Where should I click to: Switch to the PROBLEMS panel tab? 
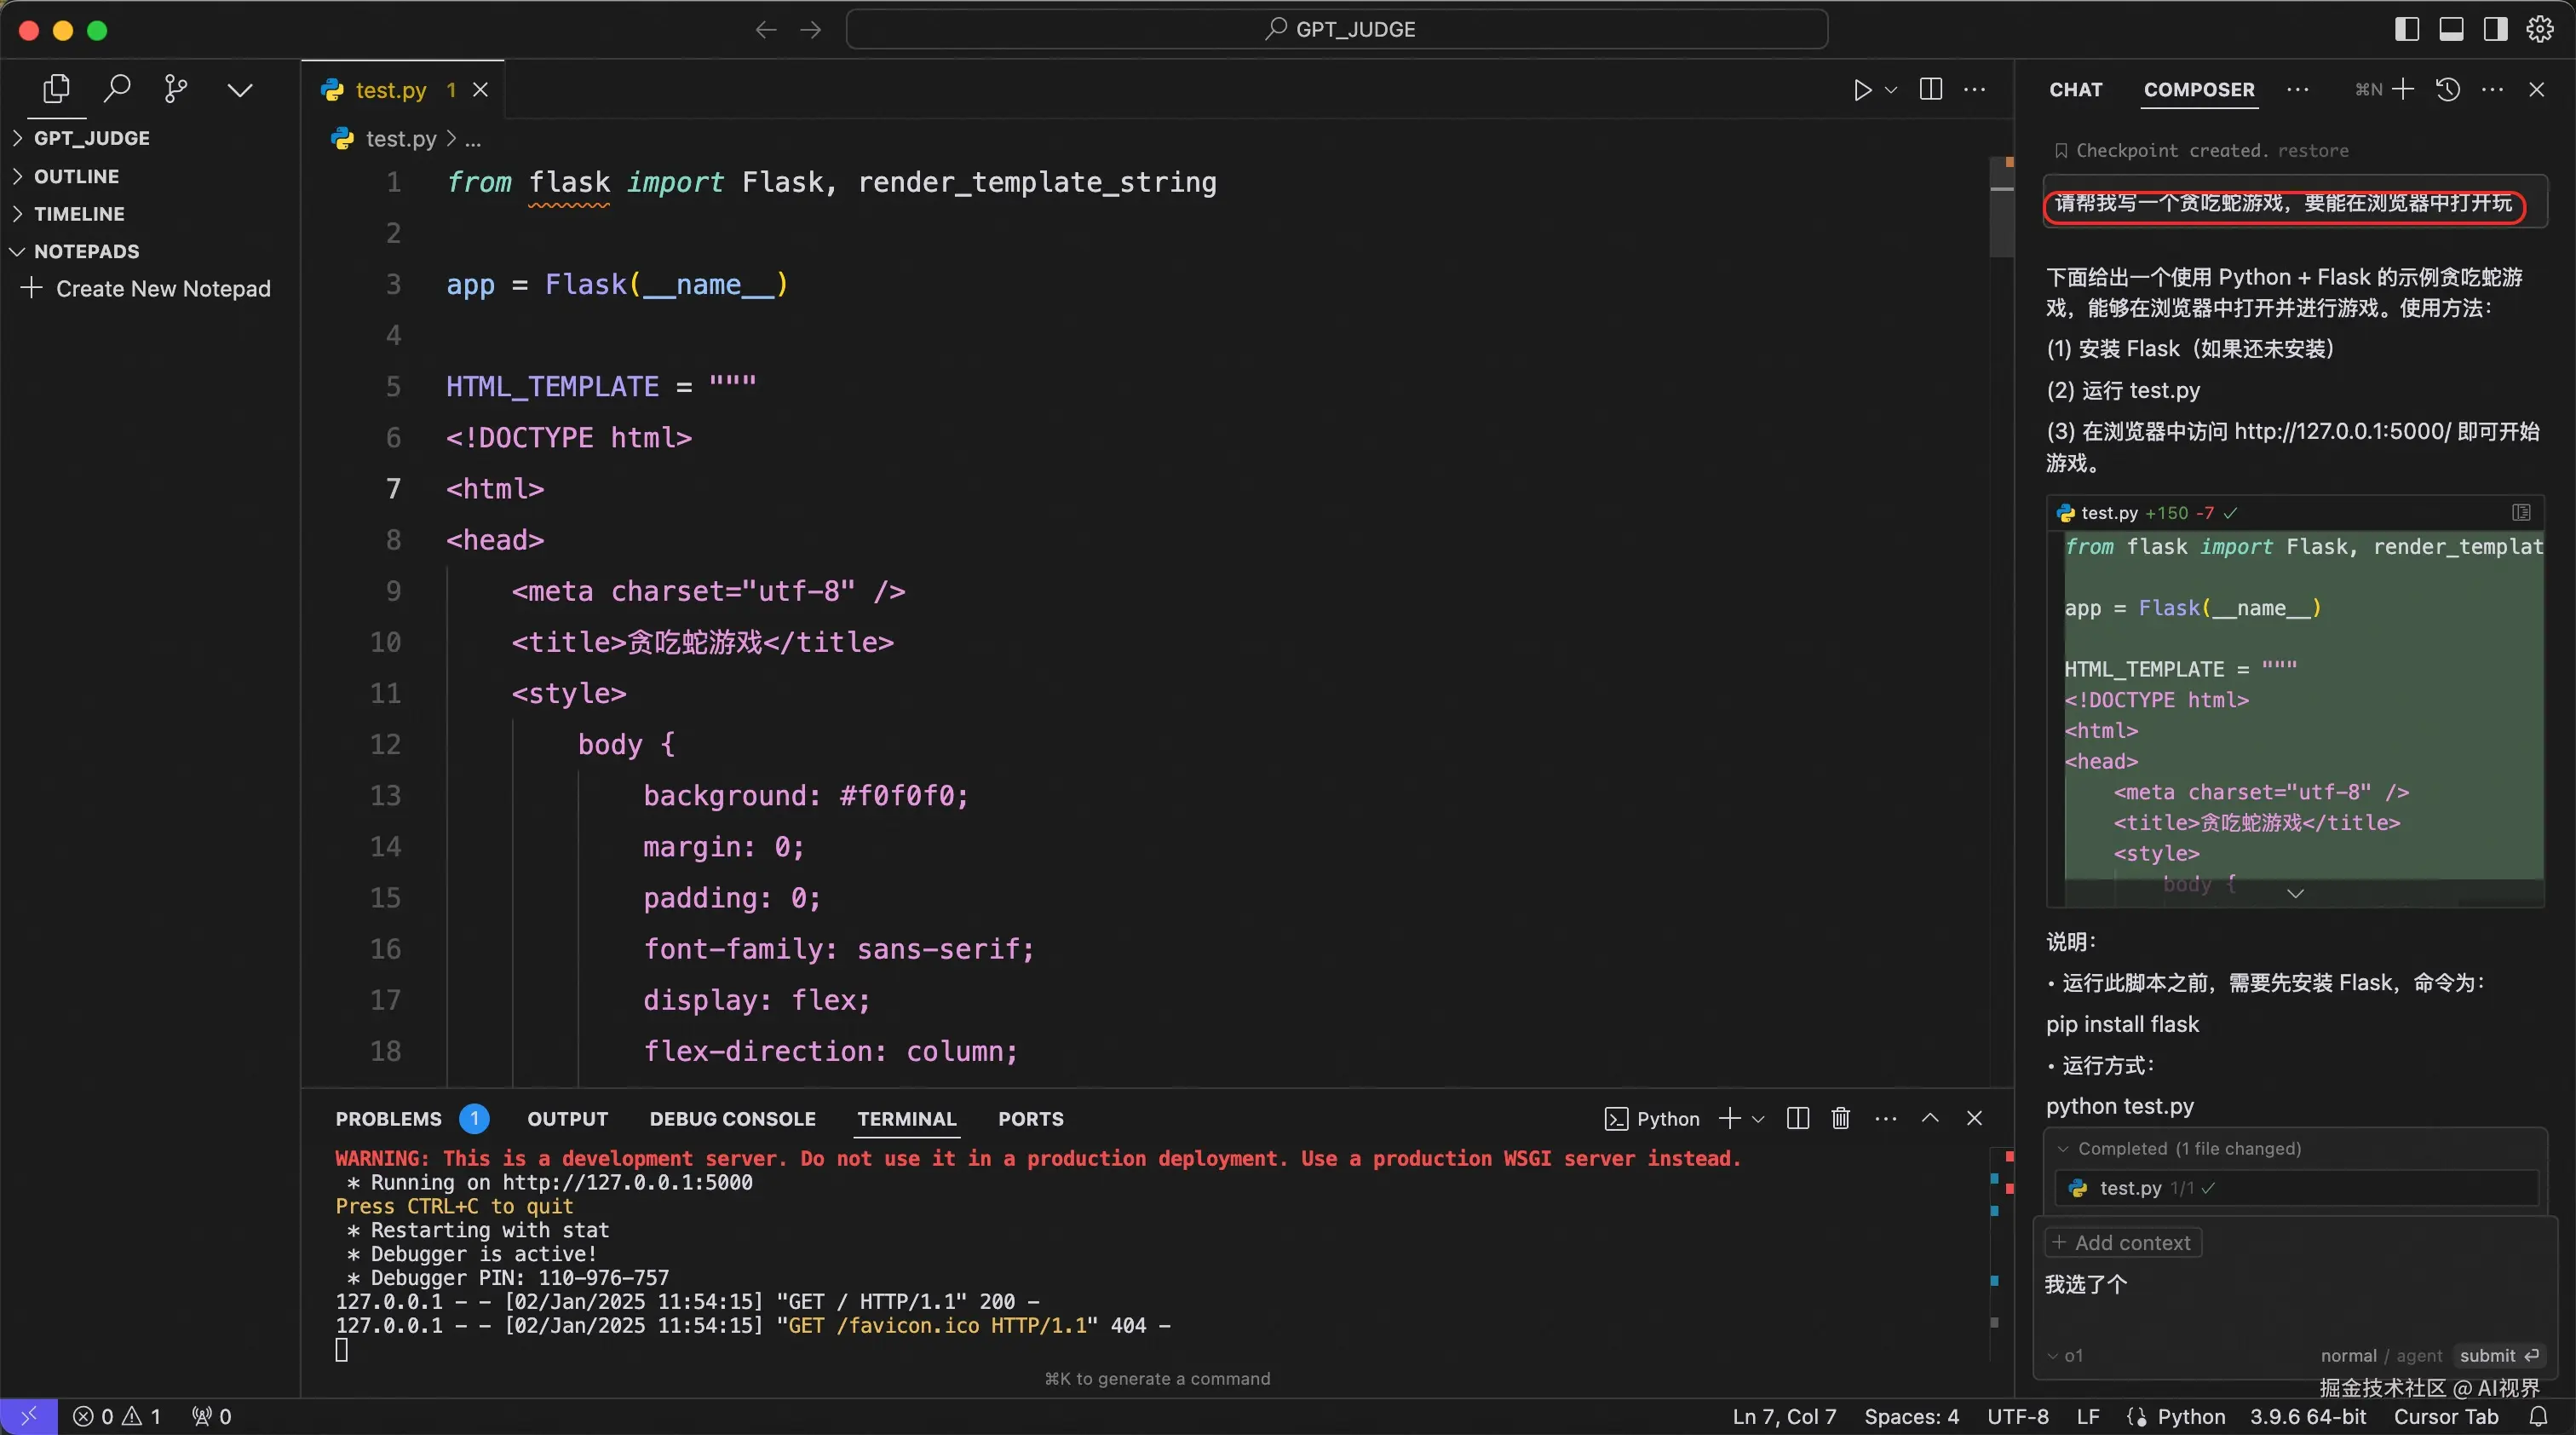coord(388,1119)
